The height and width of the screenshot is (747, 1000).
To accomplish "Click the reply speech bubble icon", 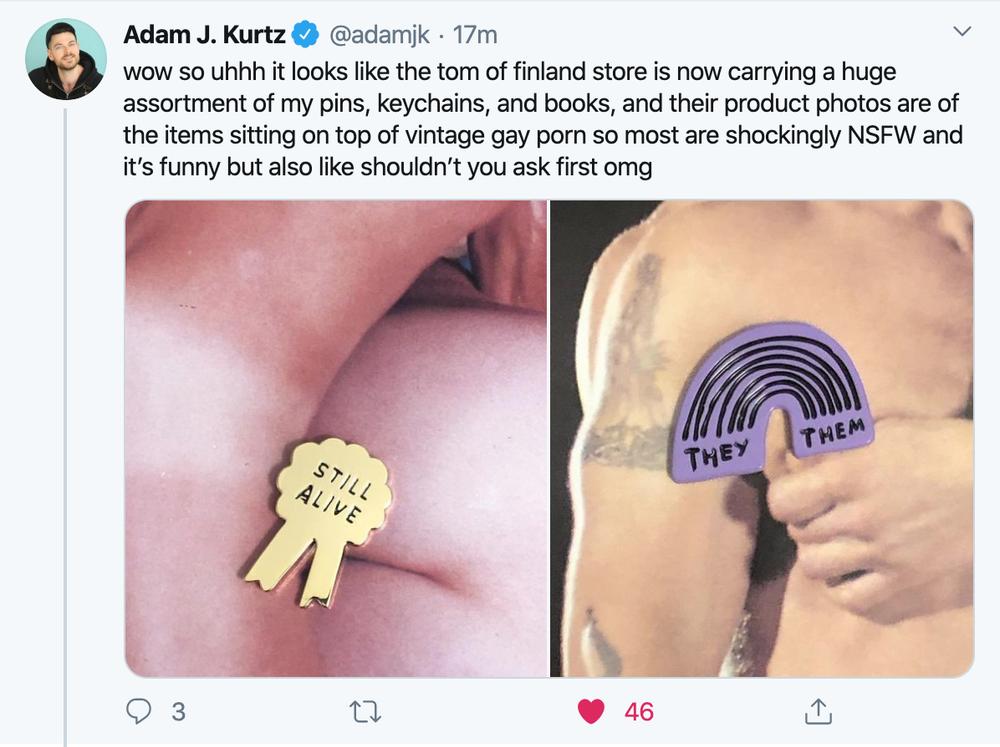I will coord(138,711).
